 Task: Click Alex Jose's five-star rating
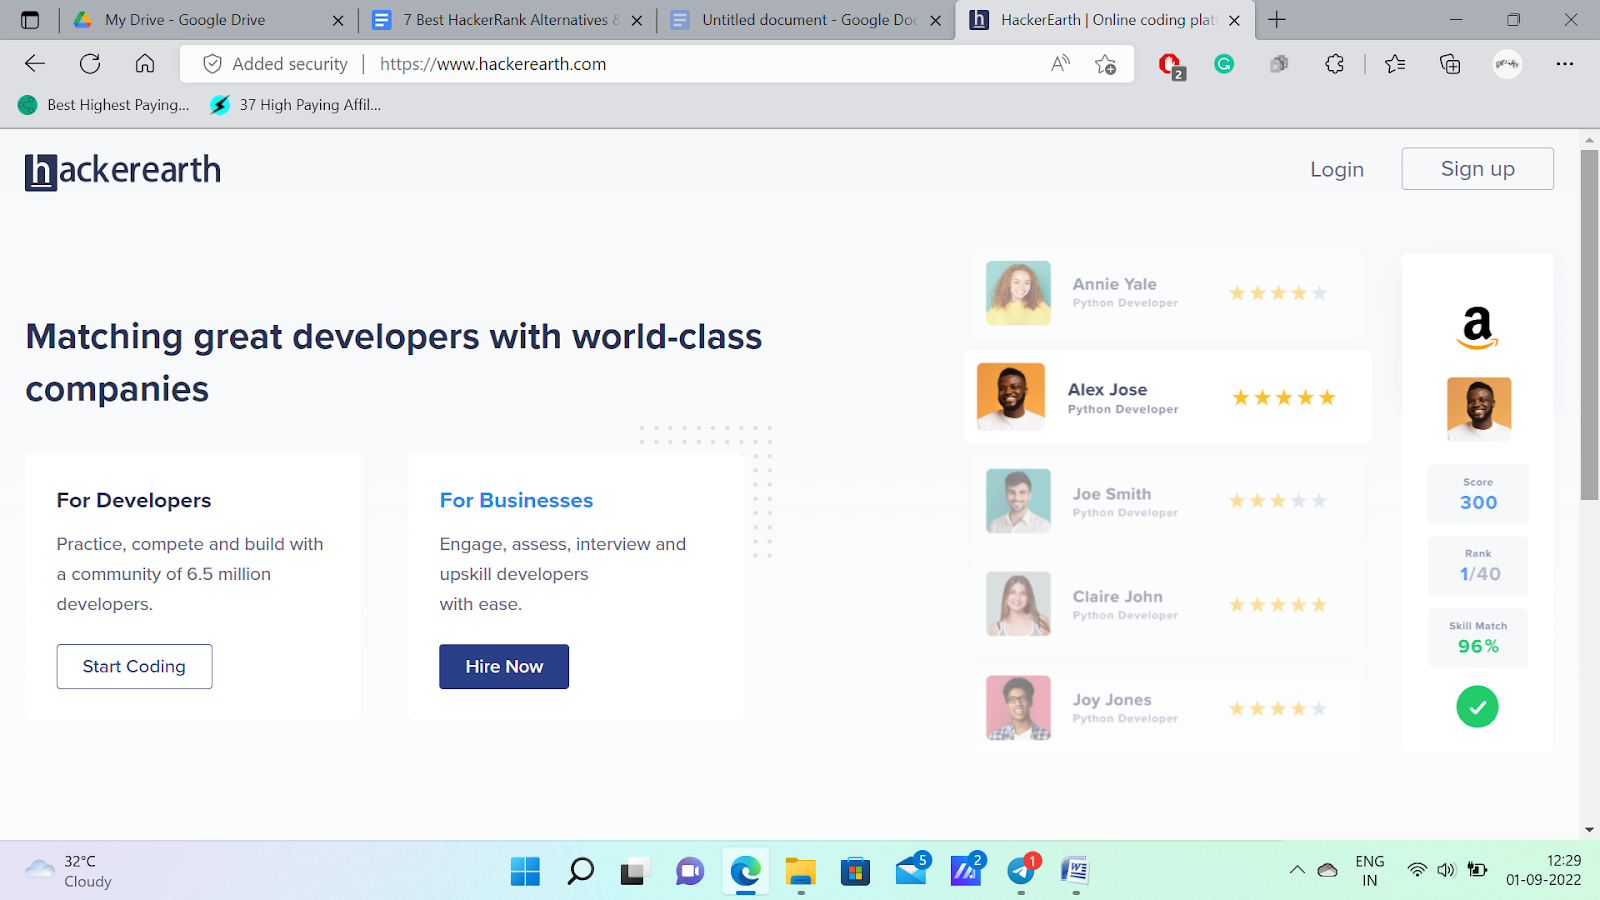tap(1284, 398)
